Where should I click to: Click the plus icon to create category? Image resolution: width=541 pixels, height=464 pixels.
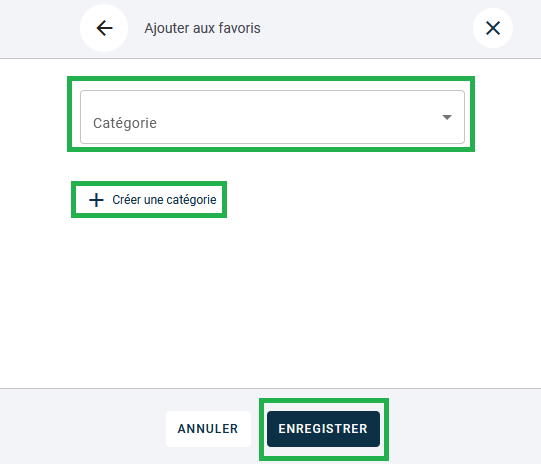[x=96, y=200]
